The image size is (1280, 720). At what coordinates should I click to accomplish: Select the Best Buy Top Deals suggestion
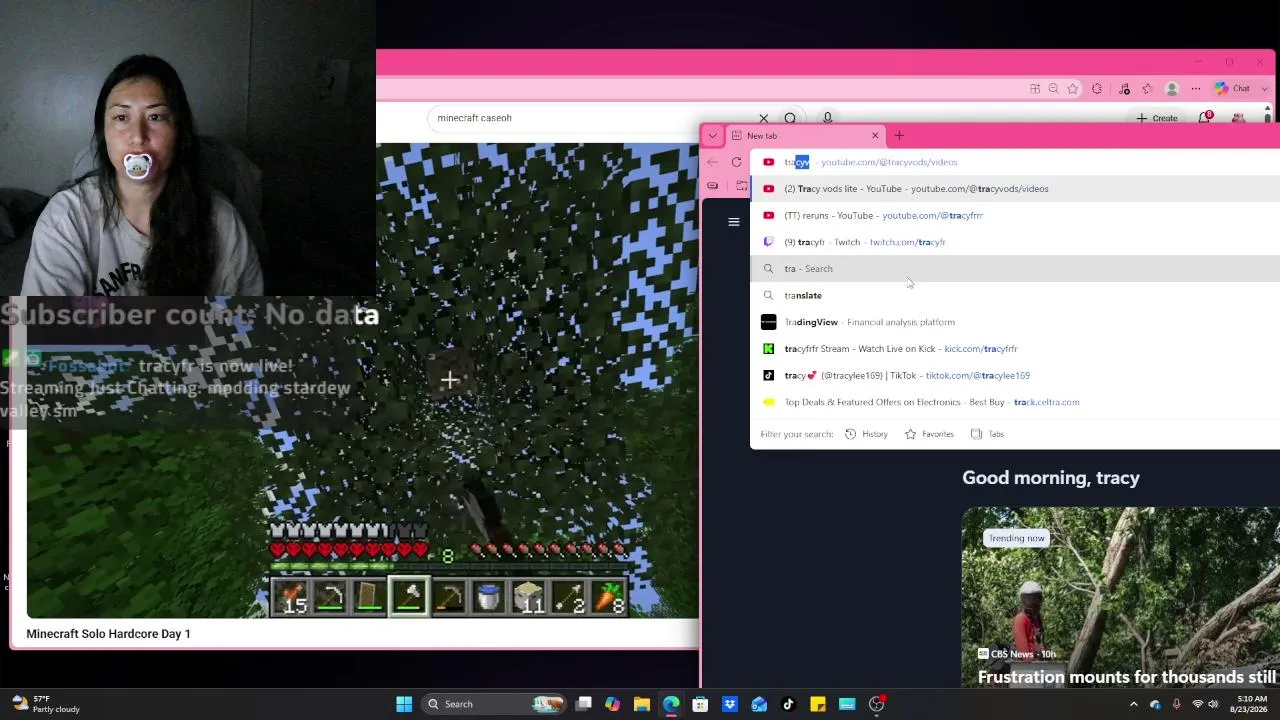tap(1015, 402)
